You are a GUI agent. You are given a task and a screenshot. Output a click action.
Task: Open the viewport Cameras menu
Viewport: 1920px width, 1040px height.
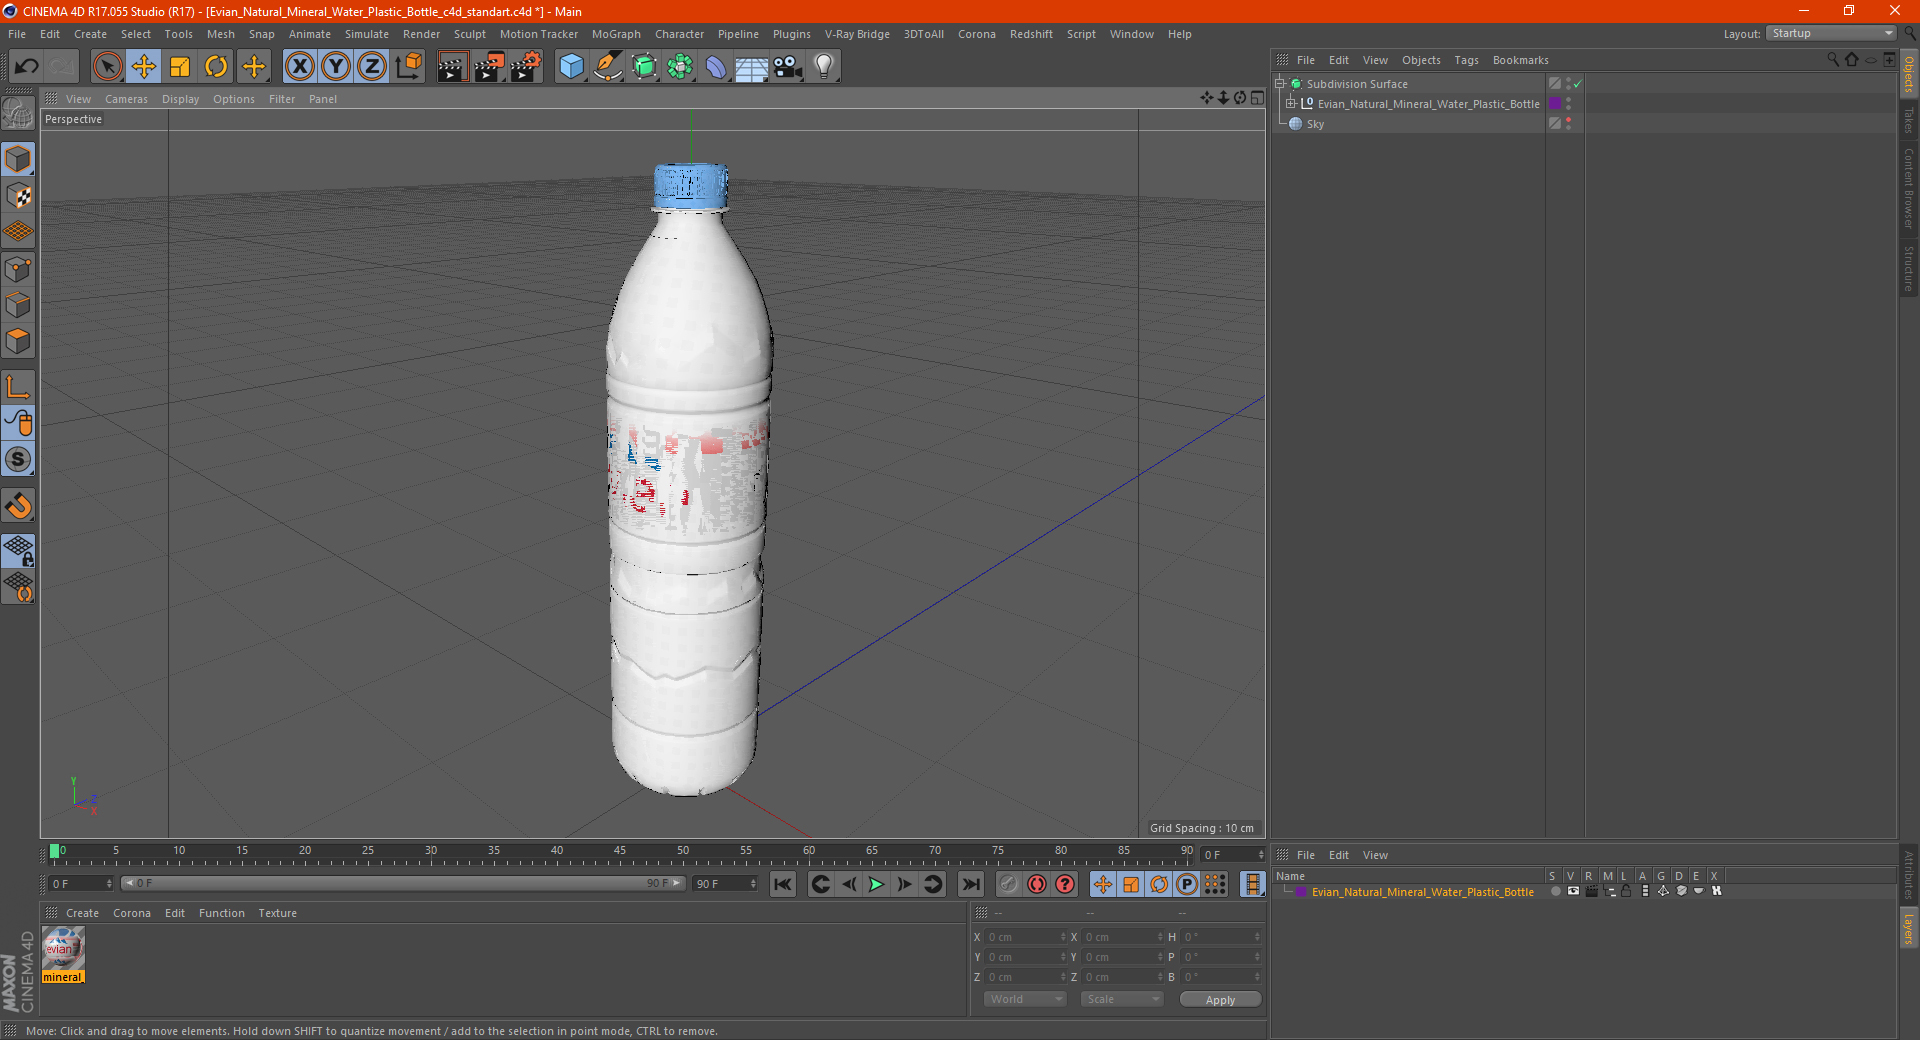point(126,99)
